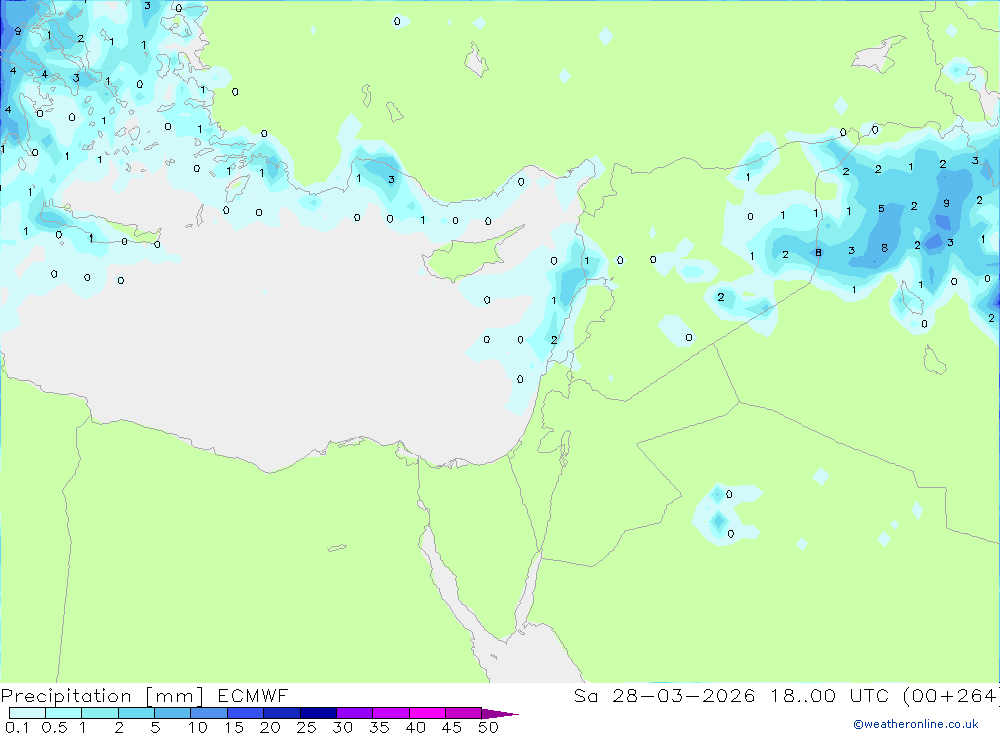Viewport: 1000px width, 733px height.
Task: Click the legend label '30'
Action: 342,727
